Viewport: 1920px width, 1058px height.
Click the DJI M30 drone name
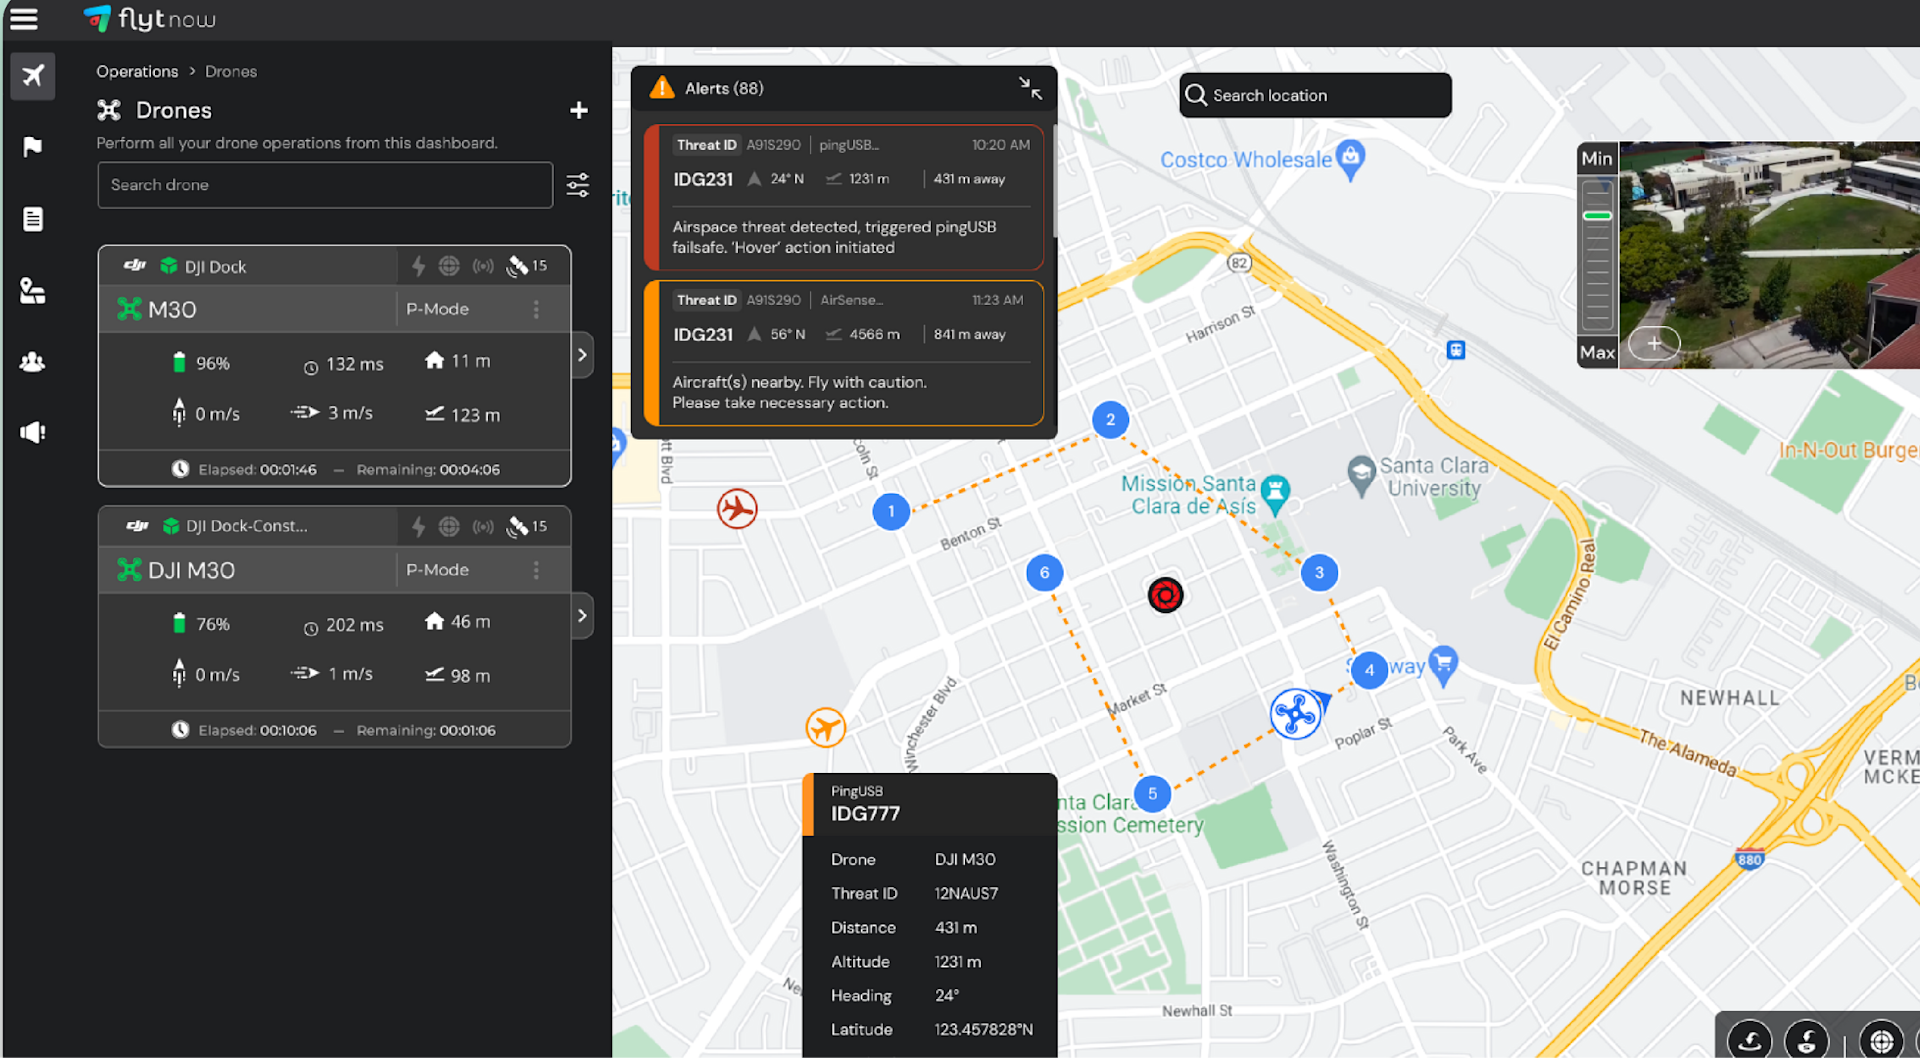(191, 571)
